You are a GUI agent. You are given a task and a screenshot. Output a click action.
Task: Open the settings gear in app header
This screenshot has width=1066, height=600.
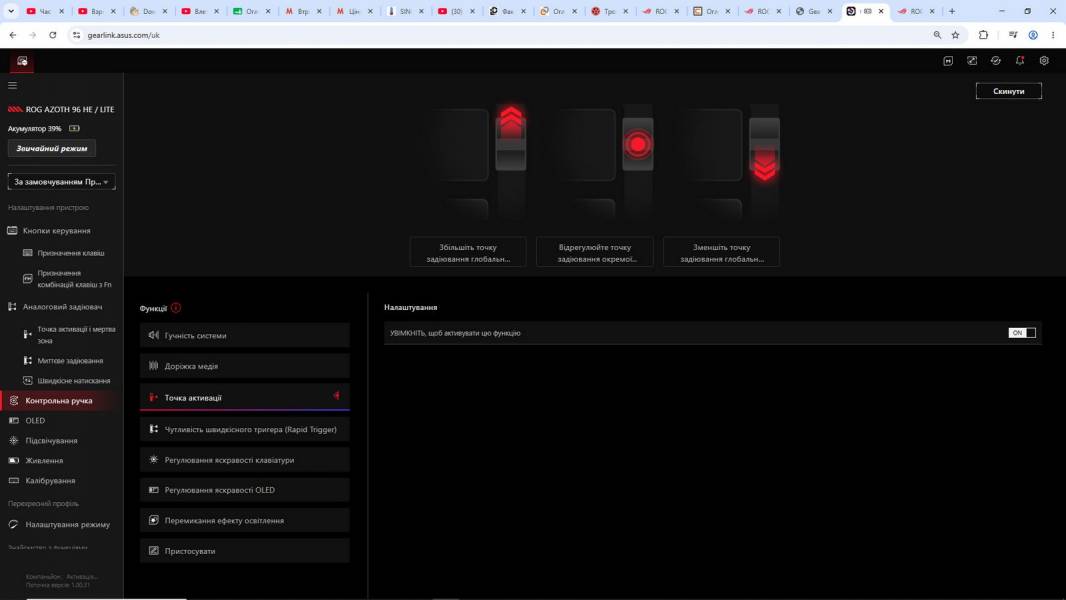(x=1044, y=60)
